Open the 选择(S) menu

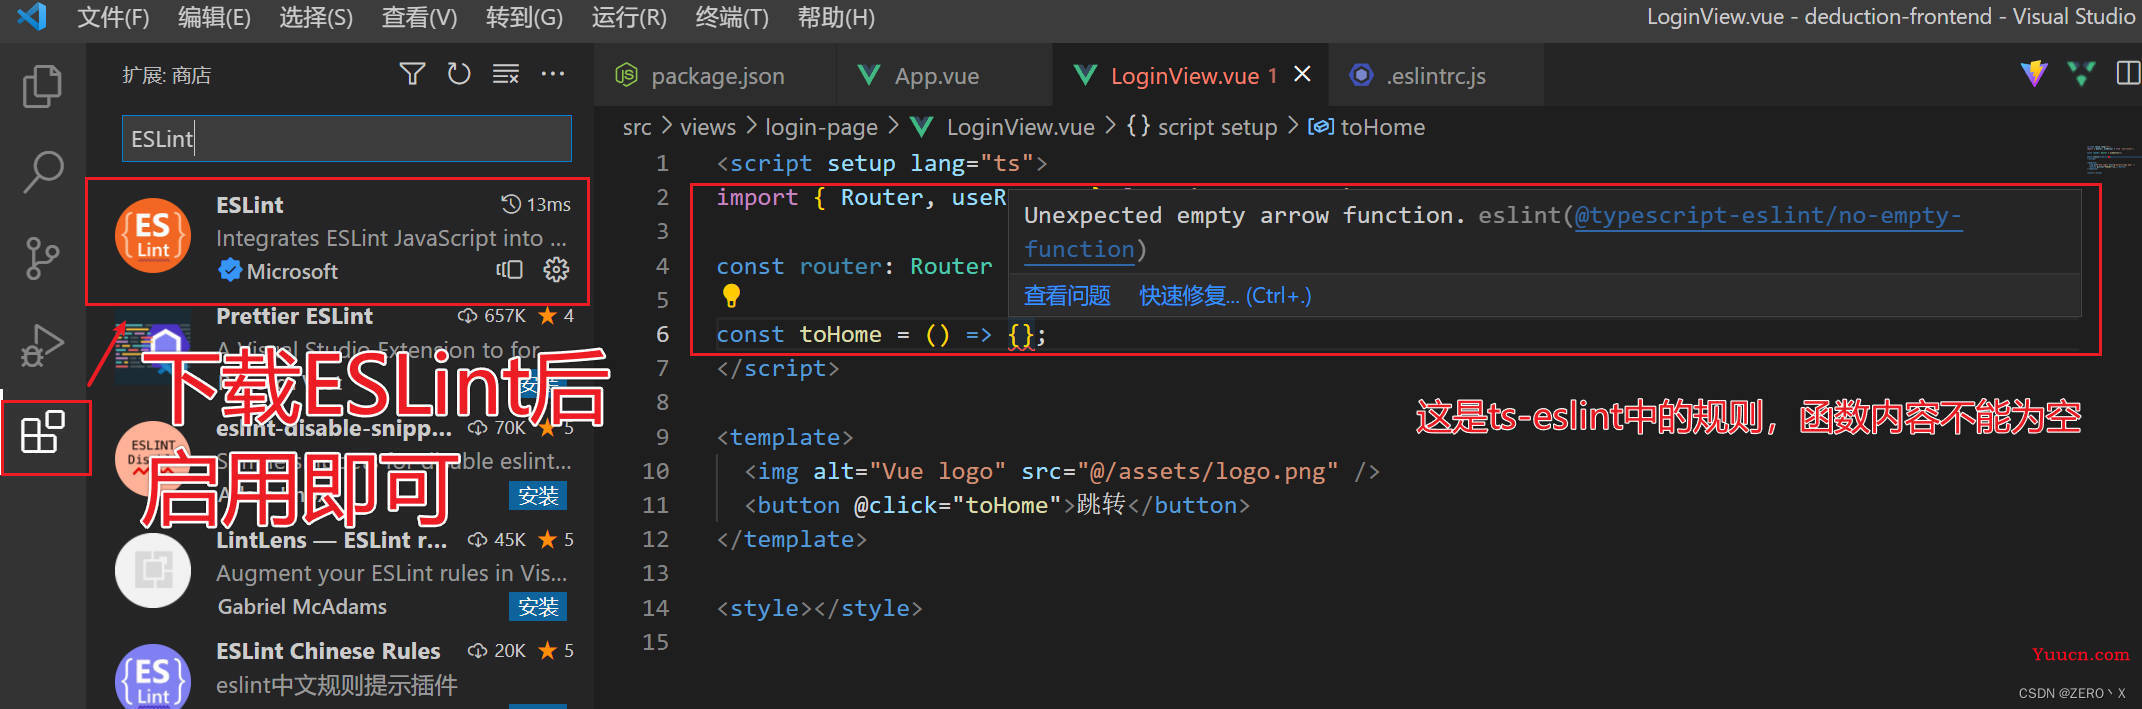click(x=316, y=17)
